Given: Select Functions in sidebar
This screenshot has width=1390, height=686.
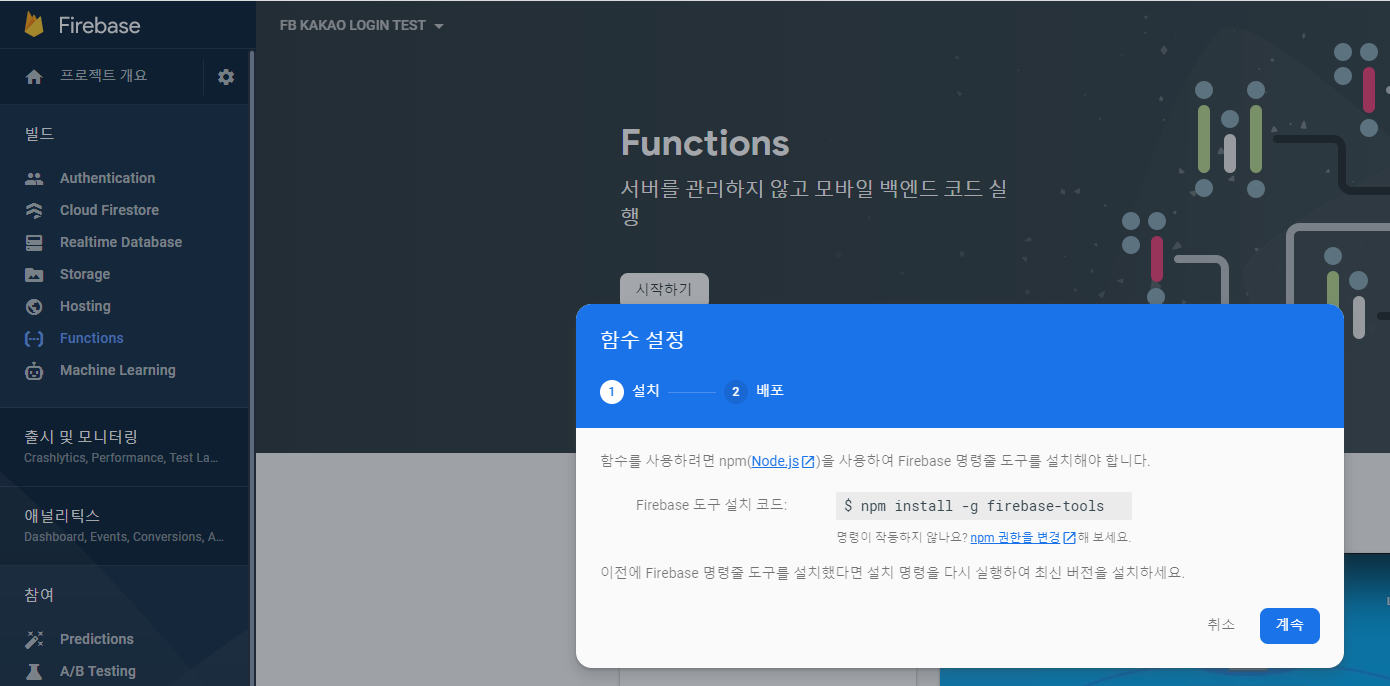Looking at the screenshot, I should pos(92,339).
